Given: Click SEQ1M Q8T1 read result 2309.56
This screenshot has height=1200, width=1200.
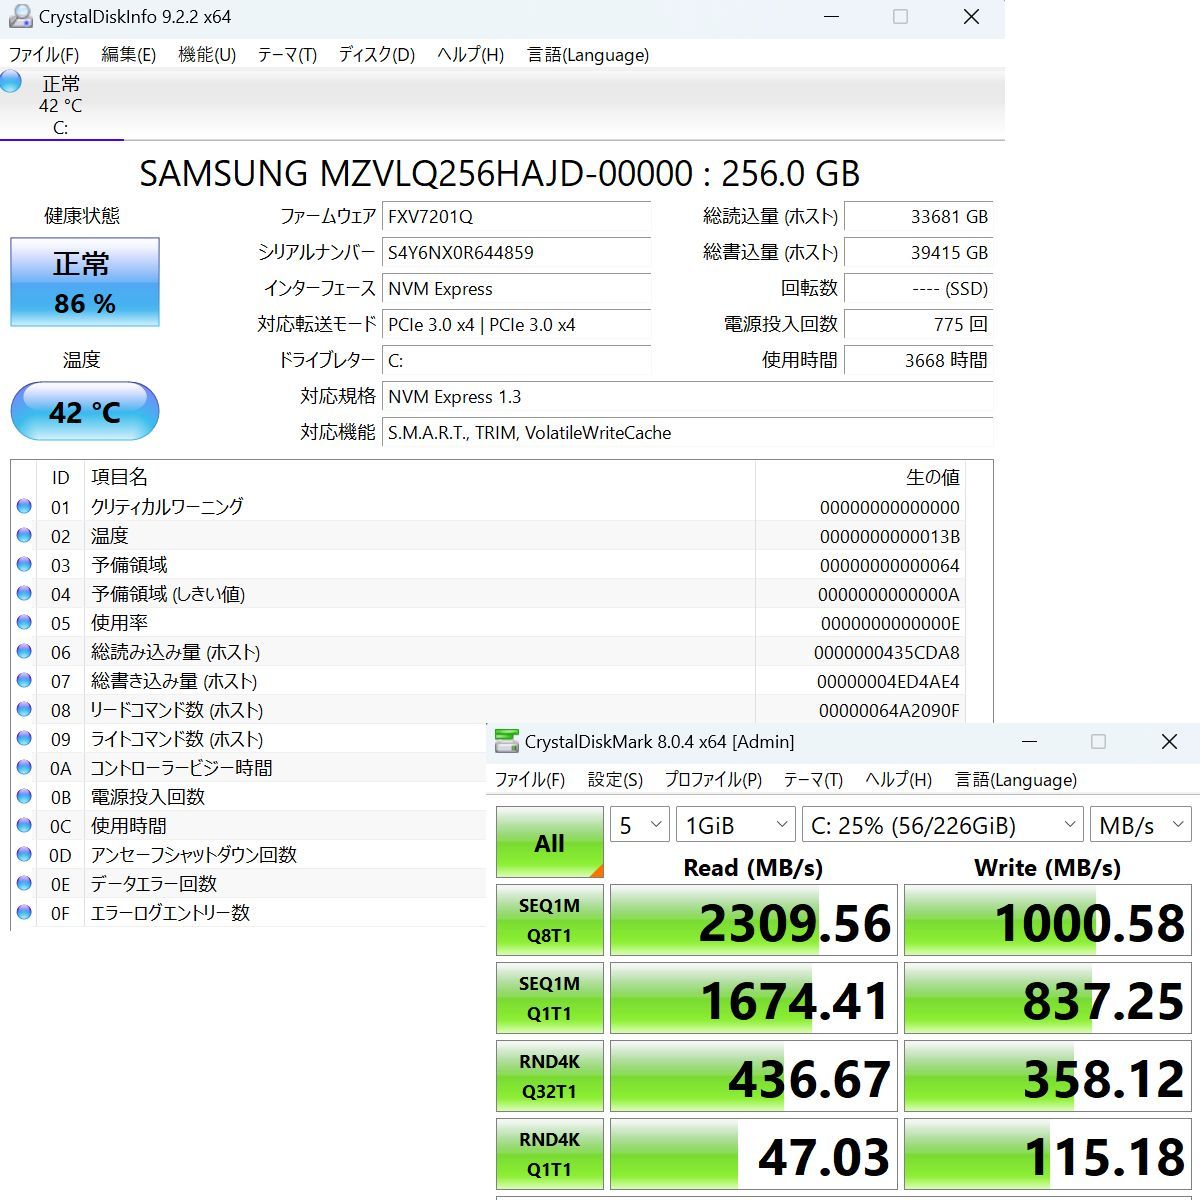Looking at the screenshot, I should click(x=754, y=920).
